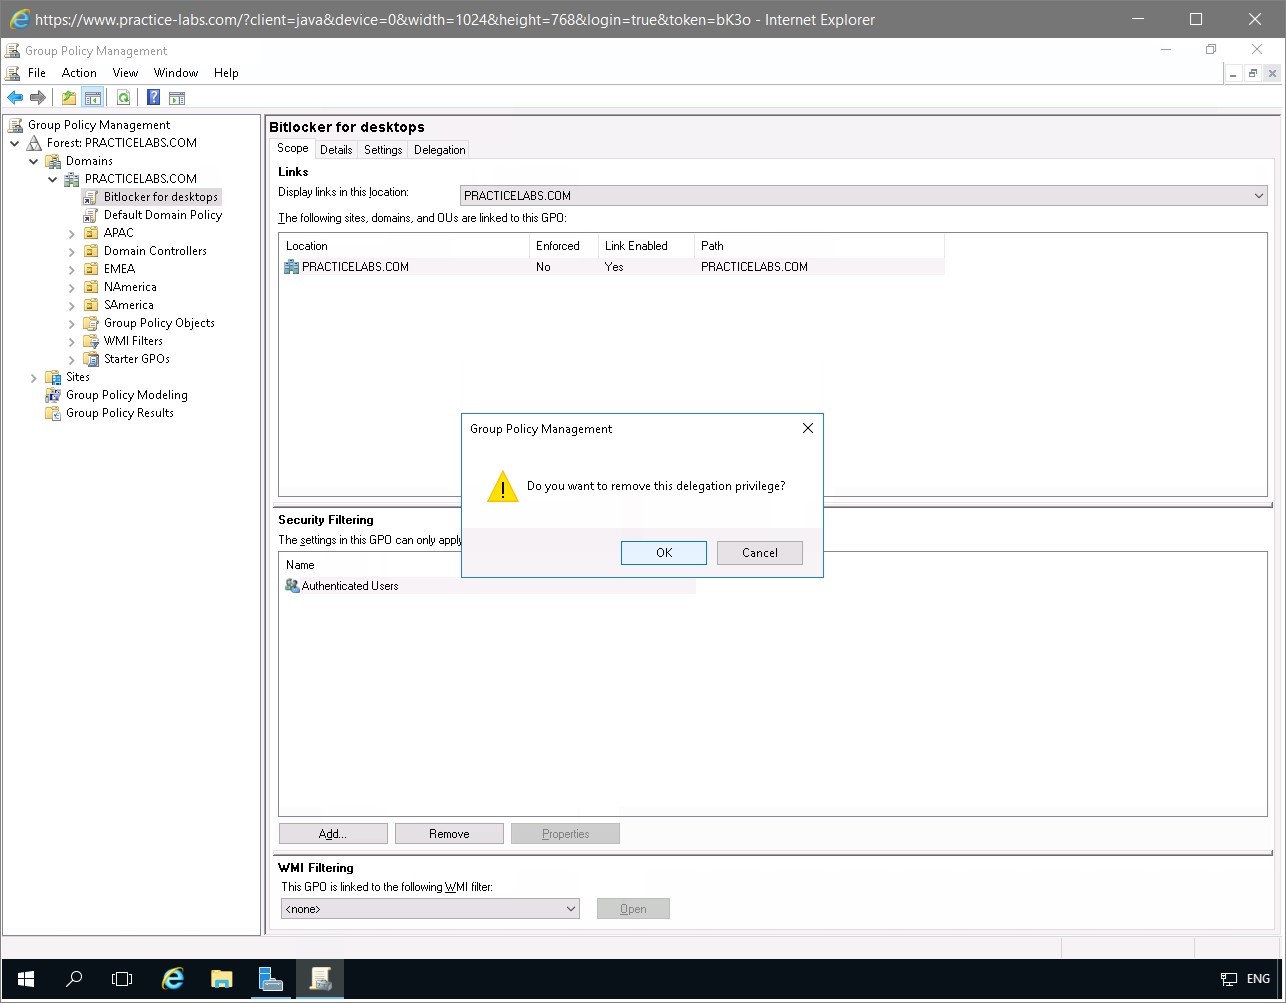
Task: Click the Forward arrow in the toolbar
Action: point(38,98)
